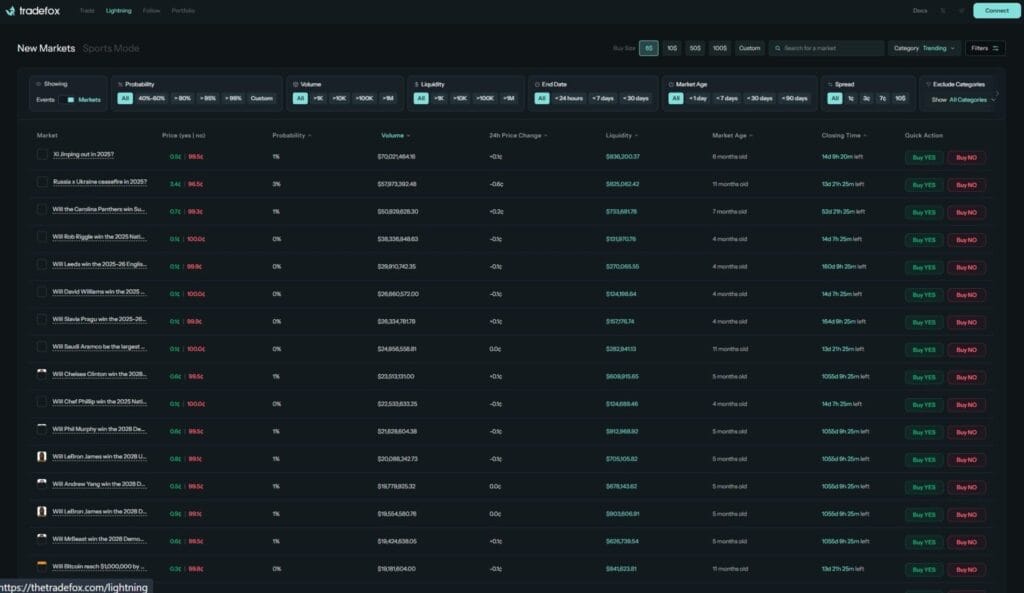Select the 10$ buy size option
The image size is (1024, 593).
point(672,48)
